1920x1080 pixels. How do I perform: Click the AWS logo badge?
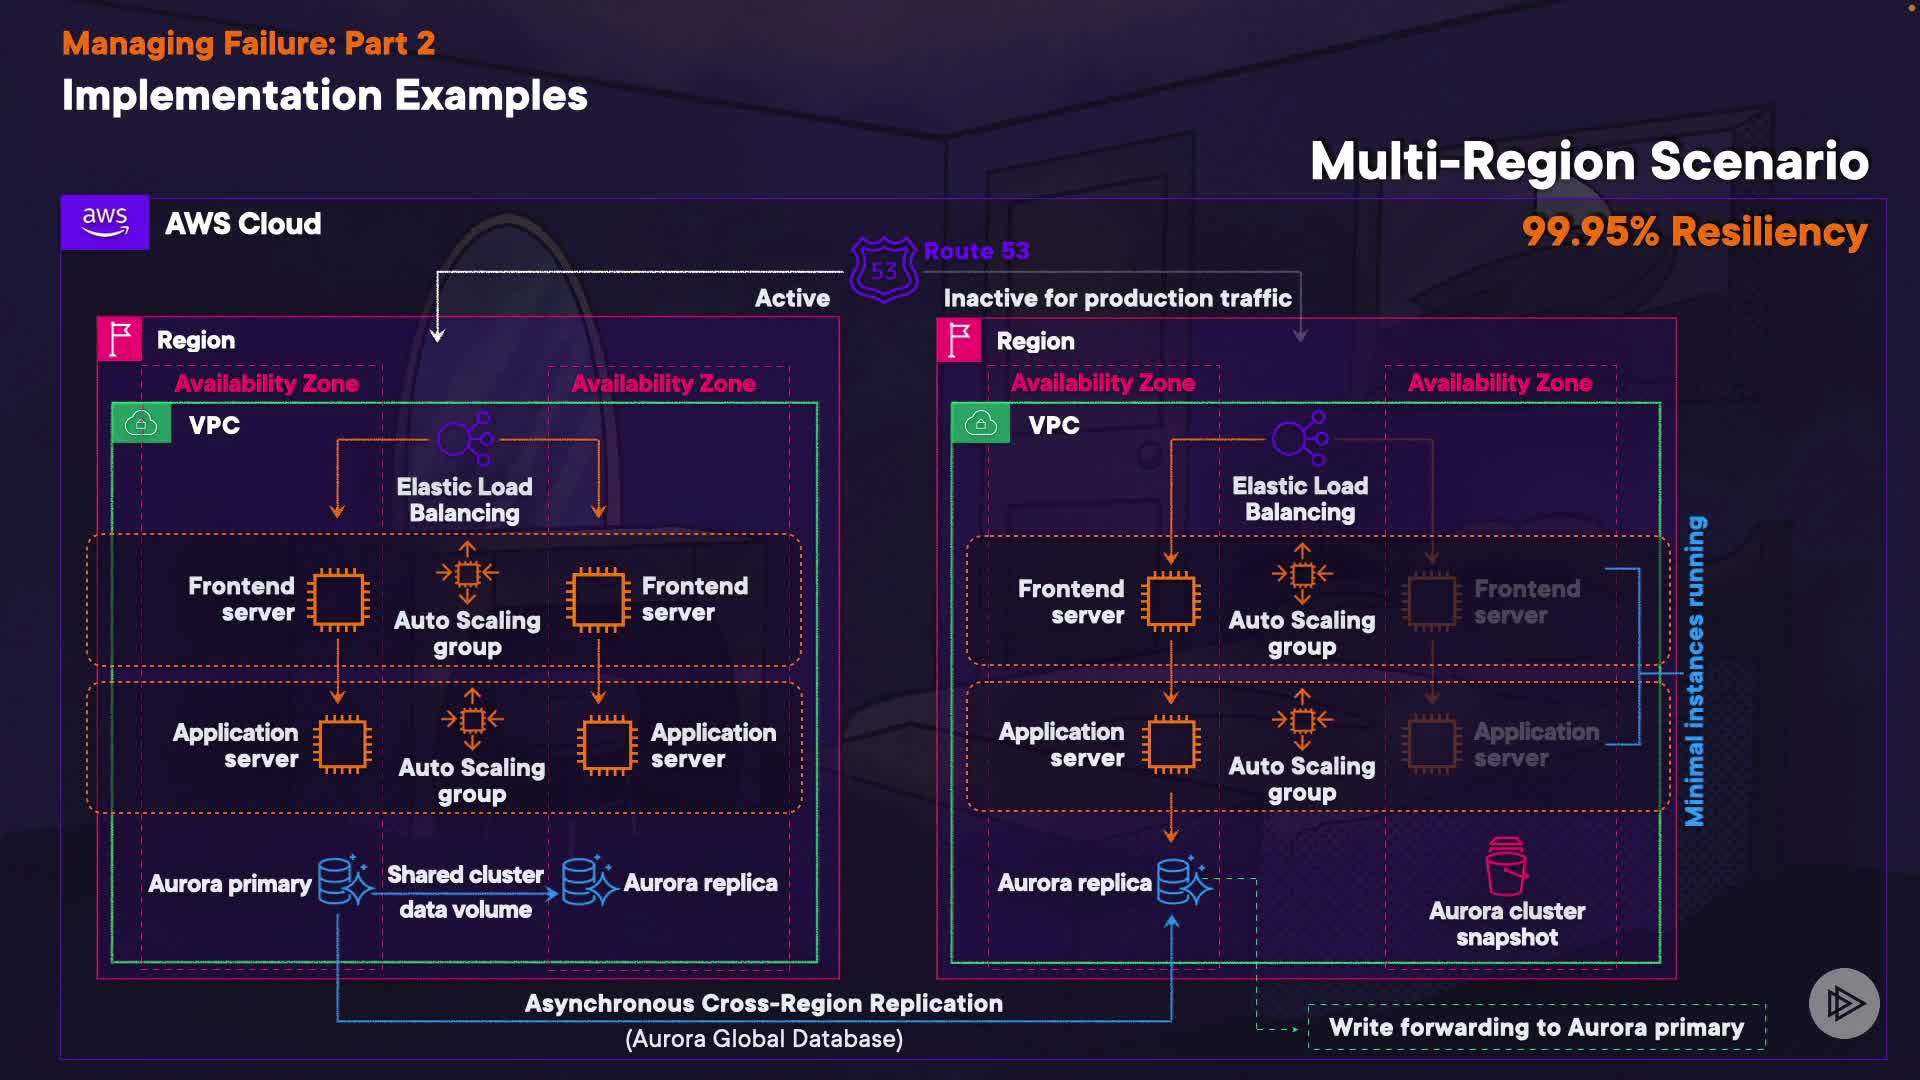click(x=105, y=222)
